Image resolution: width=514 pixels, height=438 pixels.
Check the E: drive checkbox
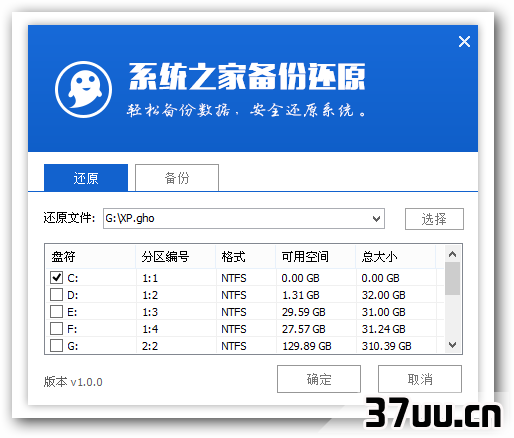coord(56,311)
